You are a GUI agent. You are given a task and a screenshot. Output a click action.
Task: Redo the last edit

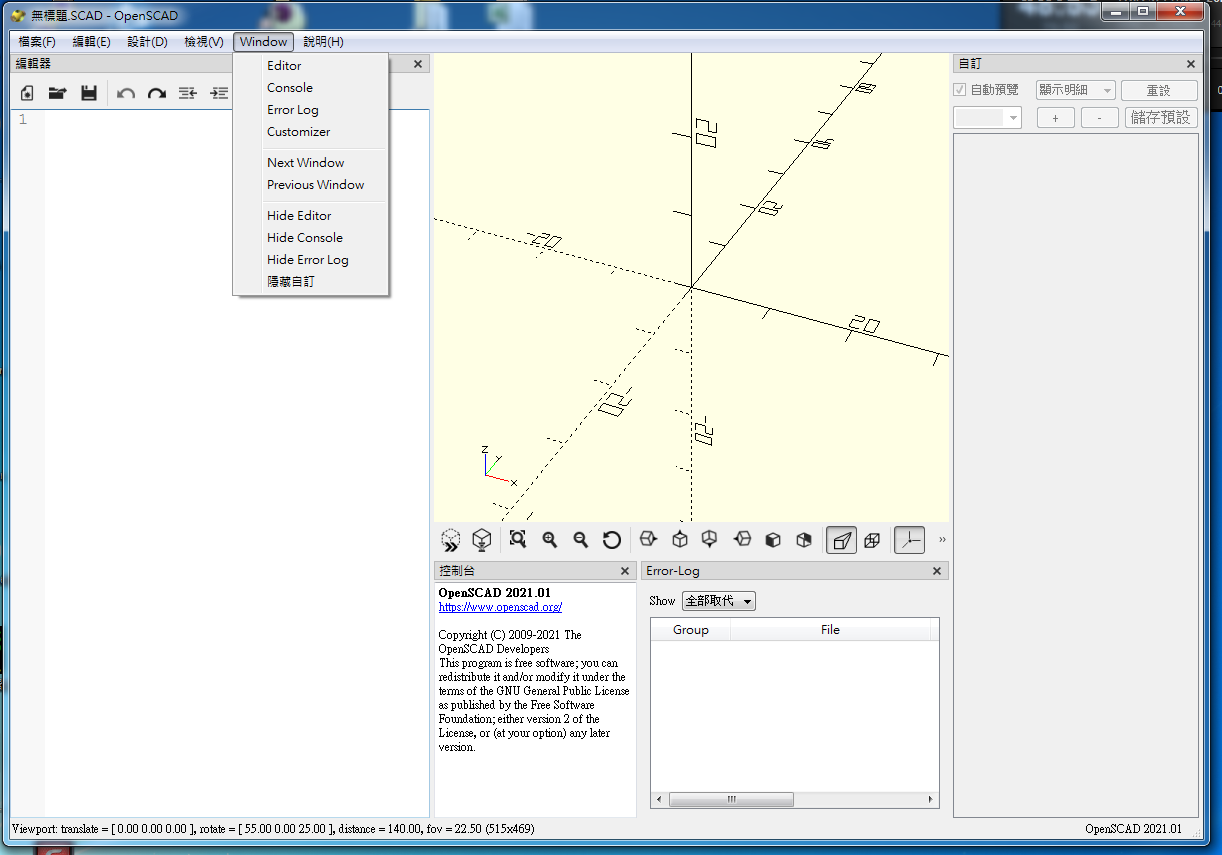pyautogui.click(x=157, y=93)
